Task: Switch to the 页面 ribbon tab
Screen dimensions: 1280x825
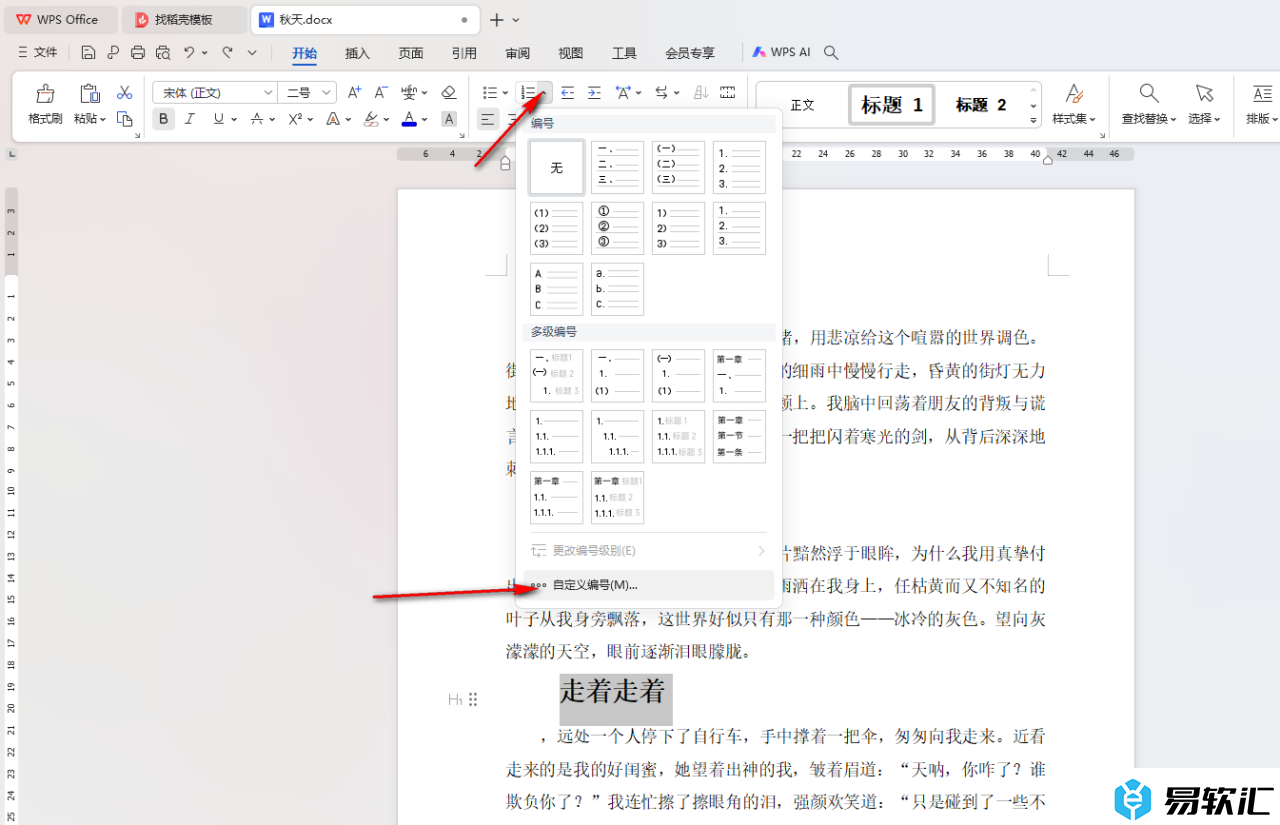Action: coord(411,53)
